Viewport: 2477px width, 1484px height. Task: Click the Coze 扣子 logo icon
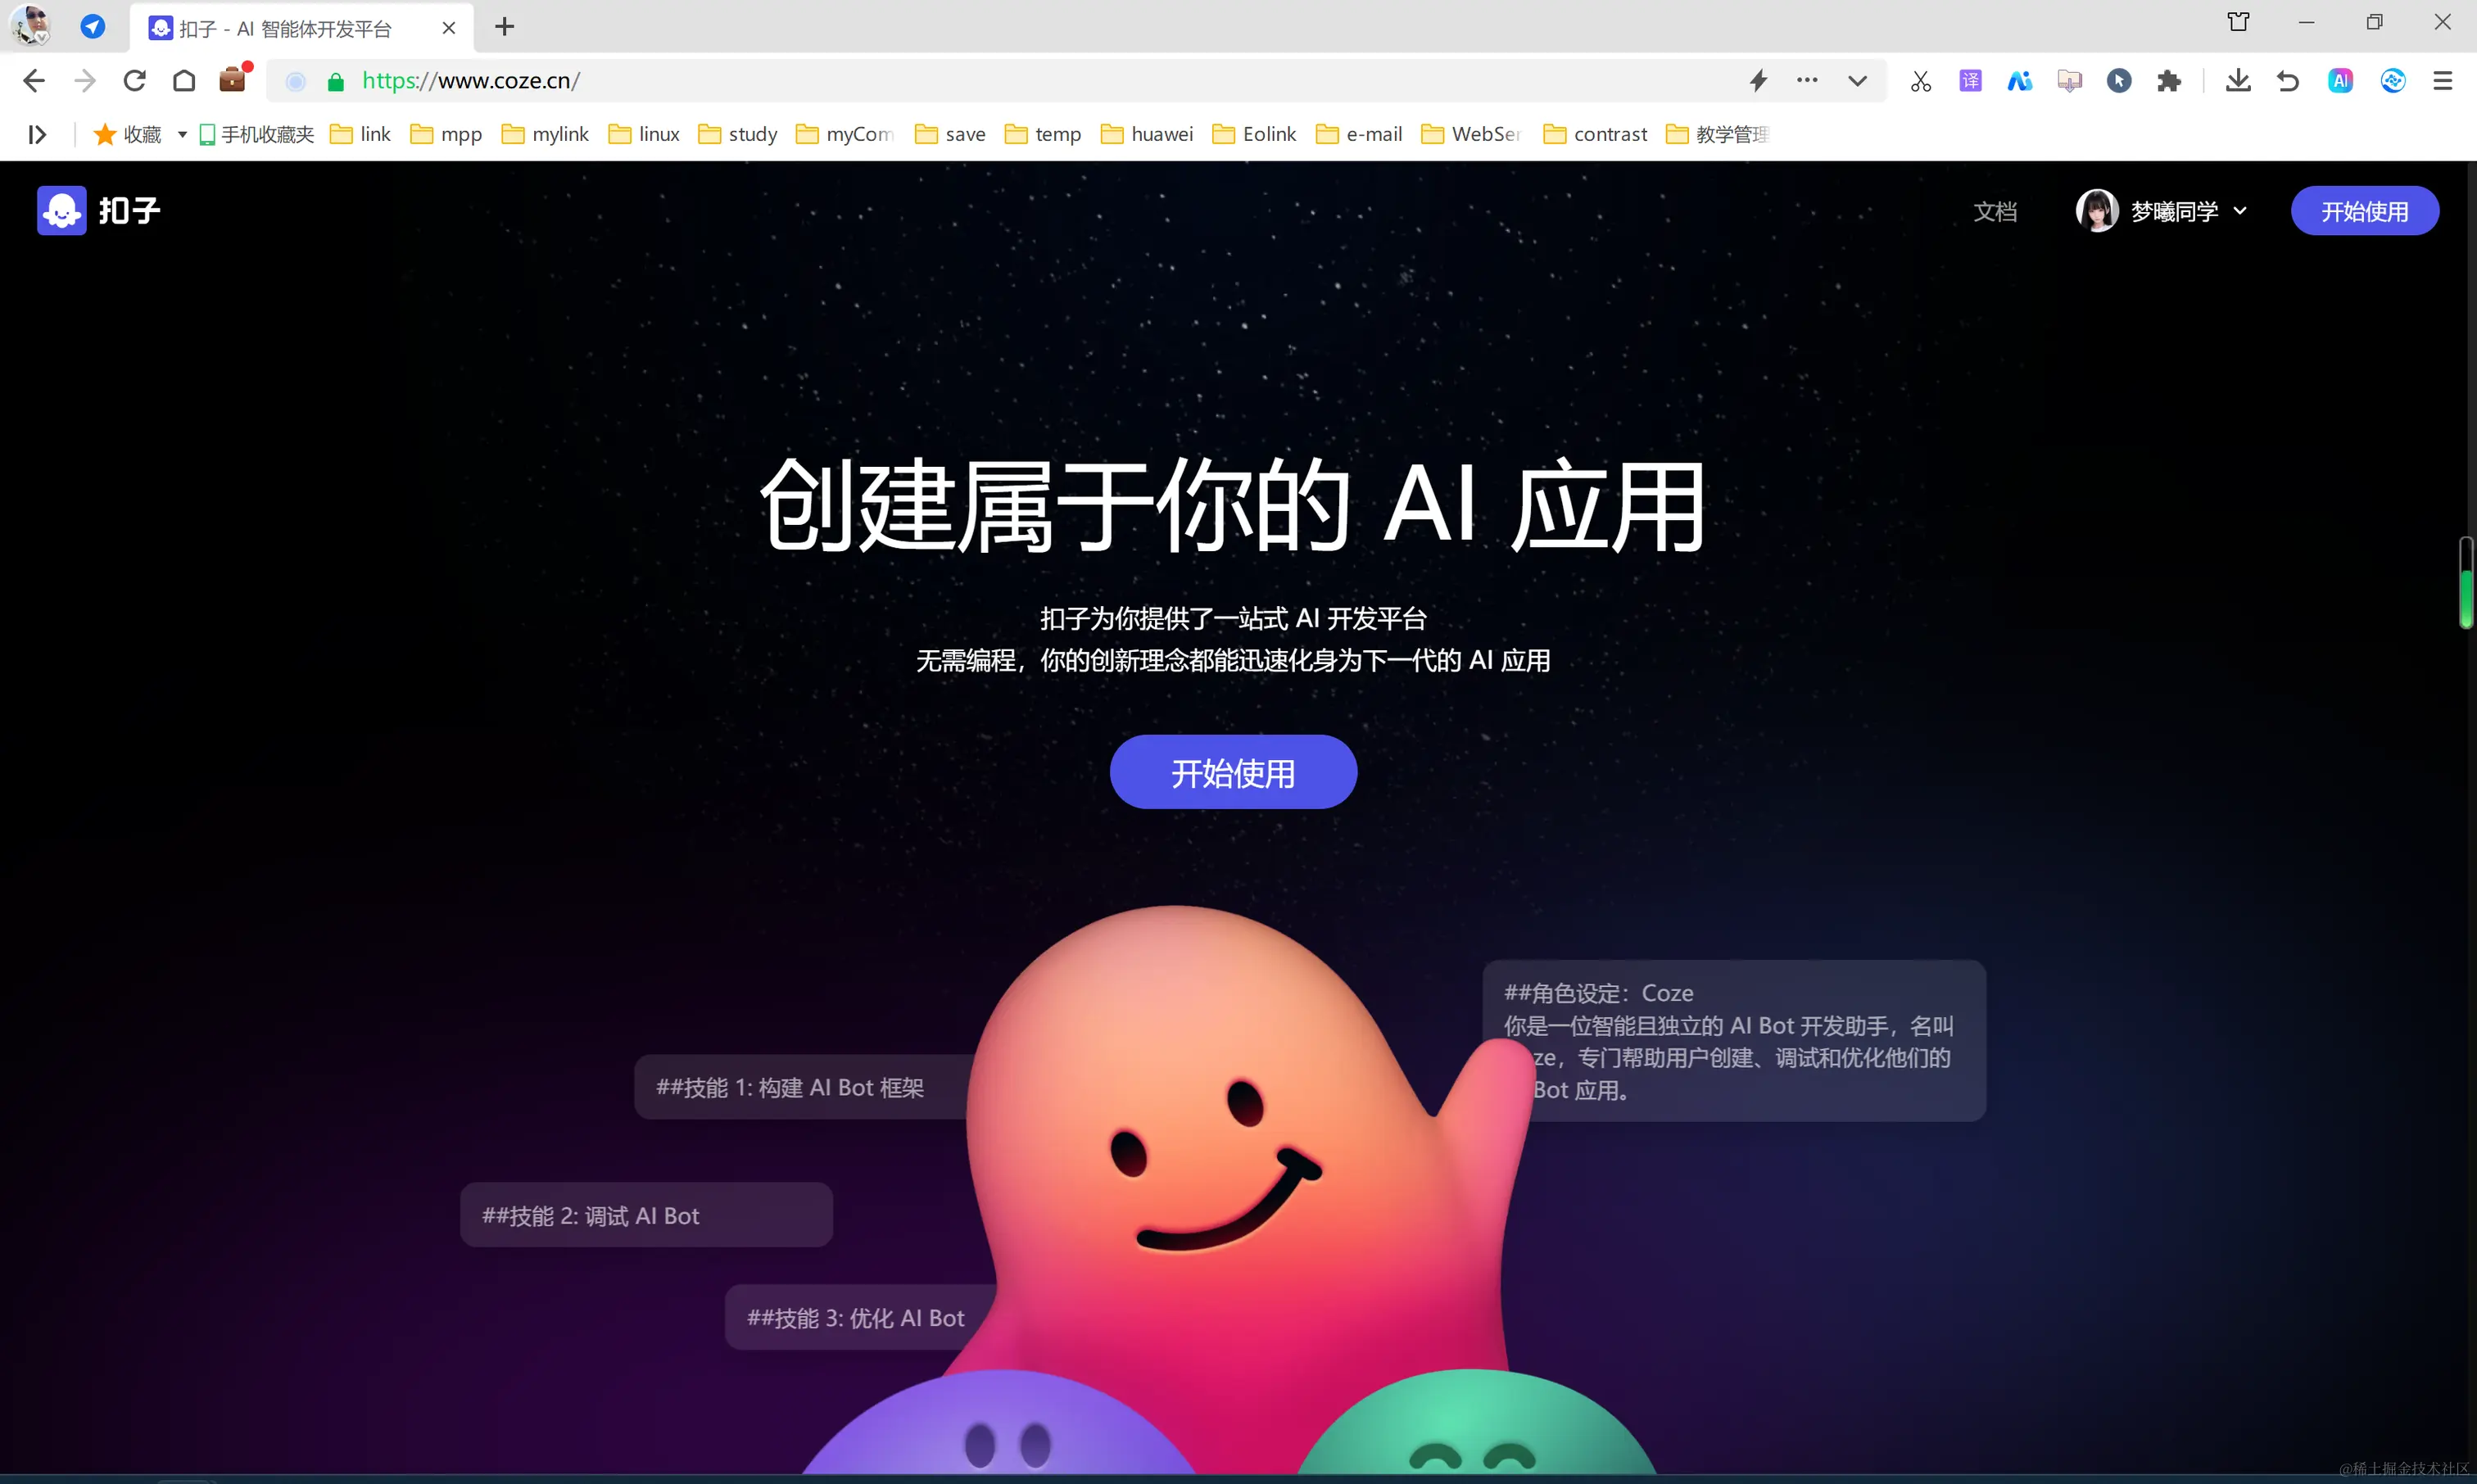(62, 210)
